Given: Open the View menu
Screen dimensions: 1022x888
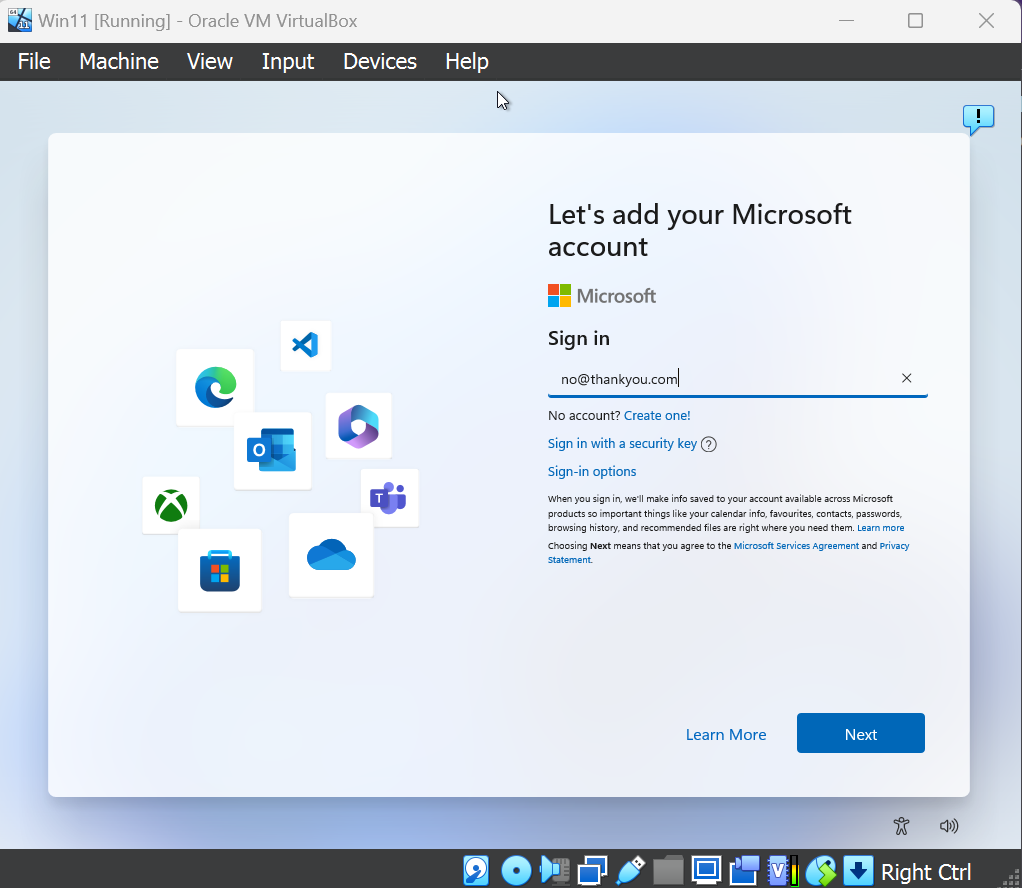Looking at the screenshot, I should point(209,62).
